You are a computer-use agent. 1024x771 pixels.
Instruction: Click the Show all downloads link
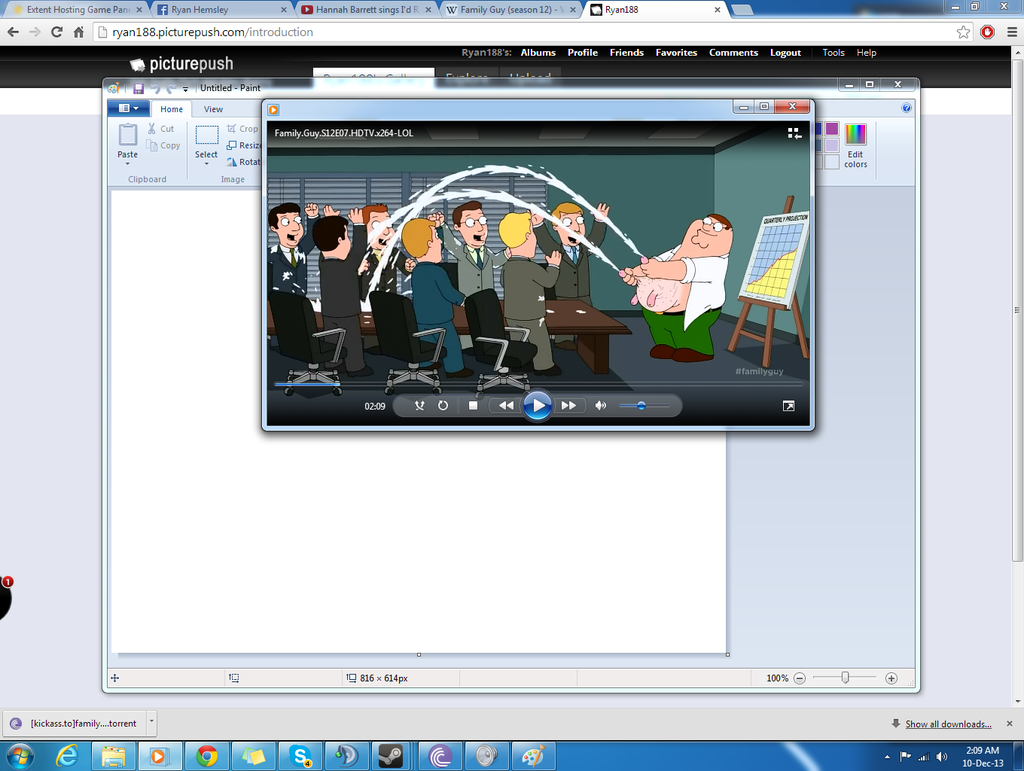pyautogui.click(x=948, y=724)
